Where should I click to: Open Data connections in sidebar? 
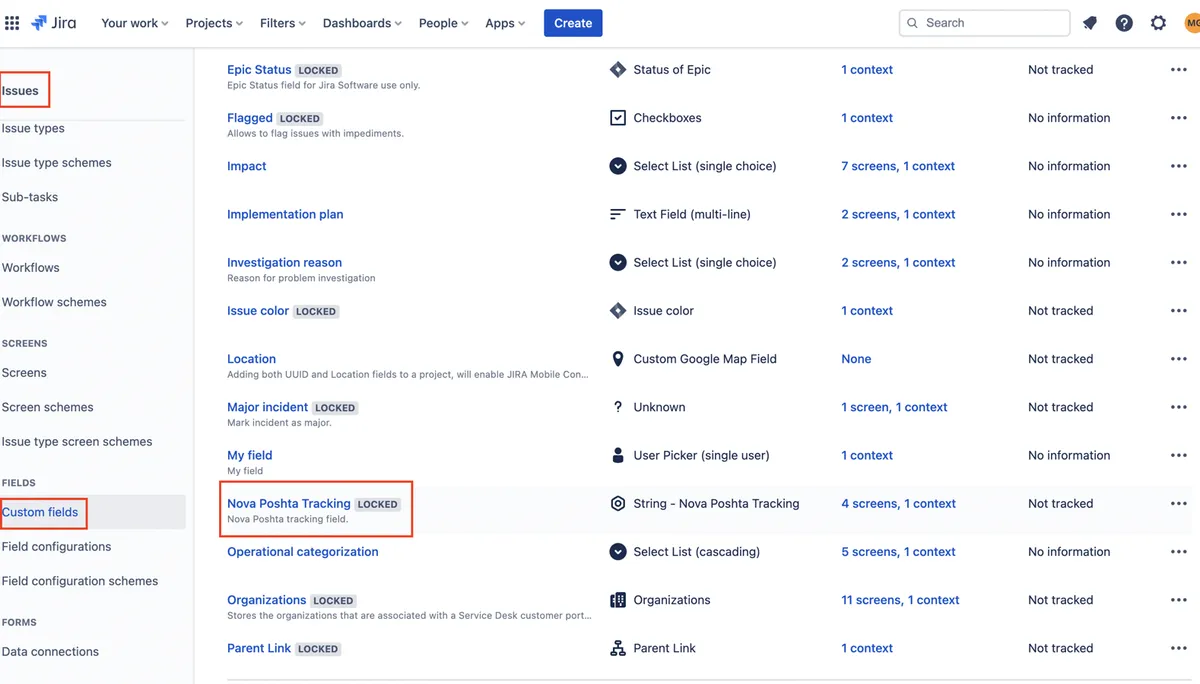pos(50,652)
